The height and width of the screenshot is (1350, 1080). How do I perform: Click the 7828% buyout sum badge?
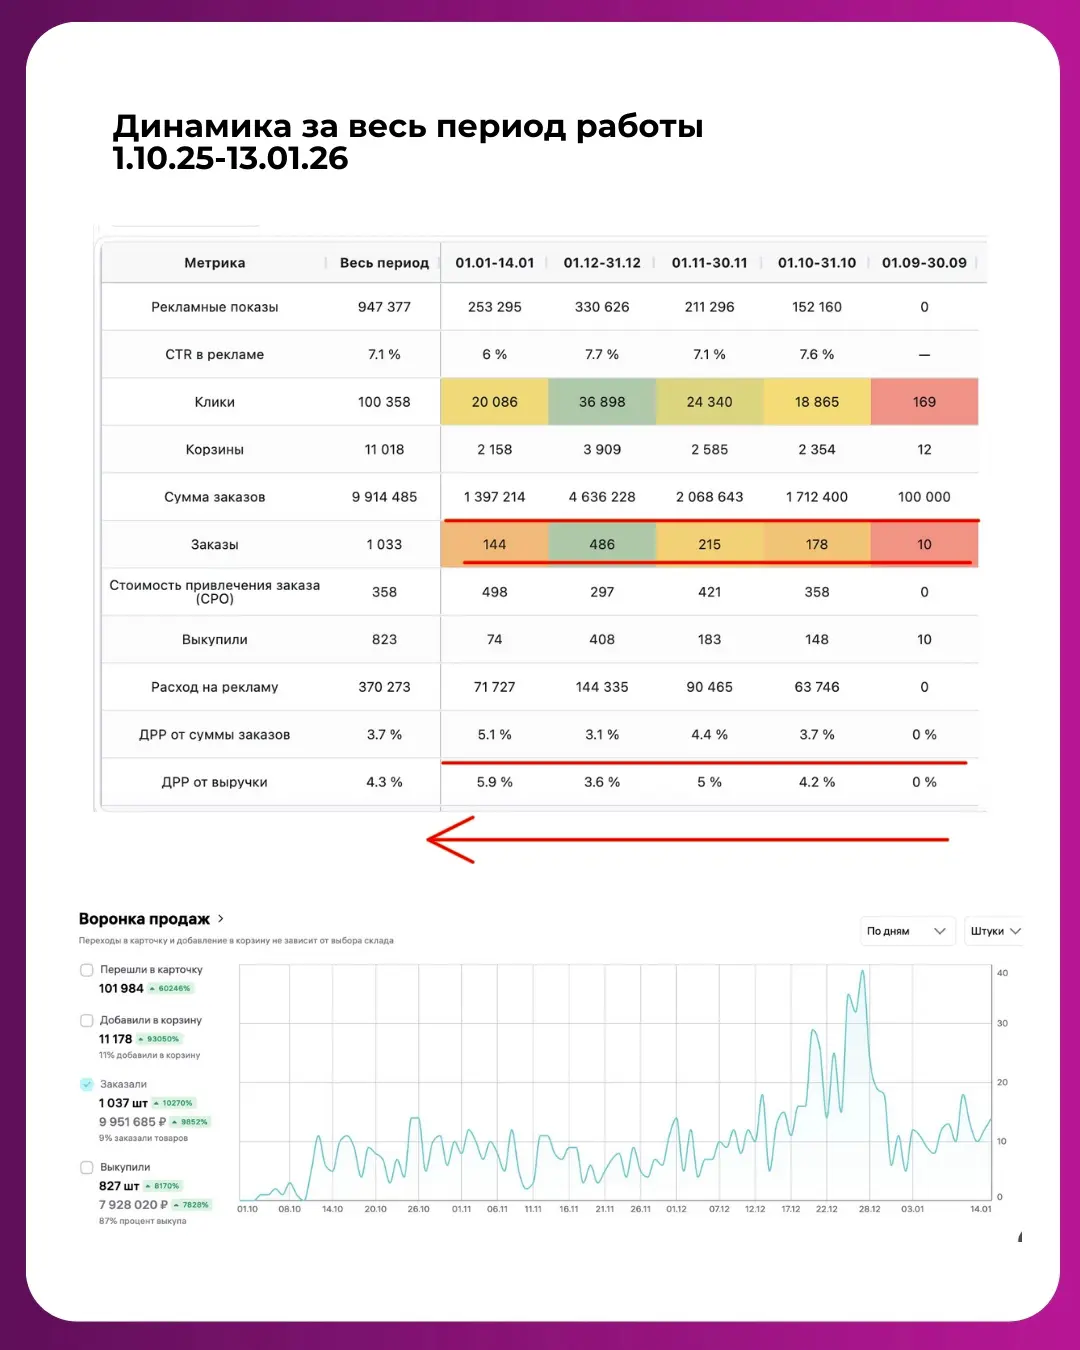click(192, 1205)
